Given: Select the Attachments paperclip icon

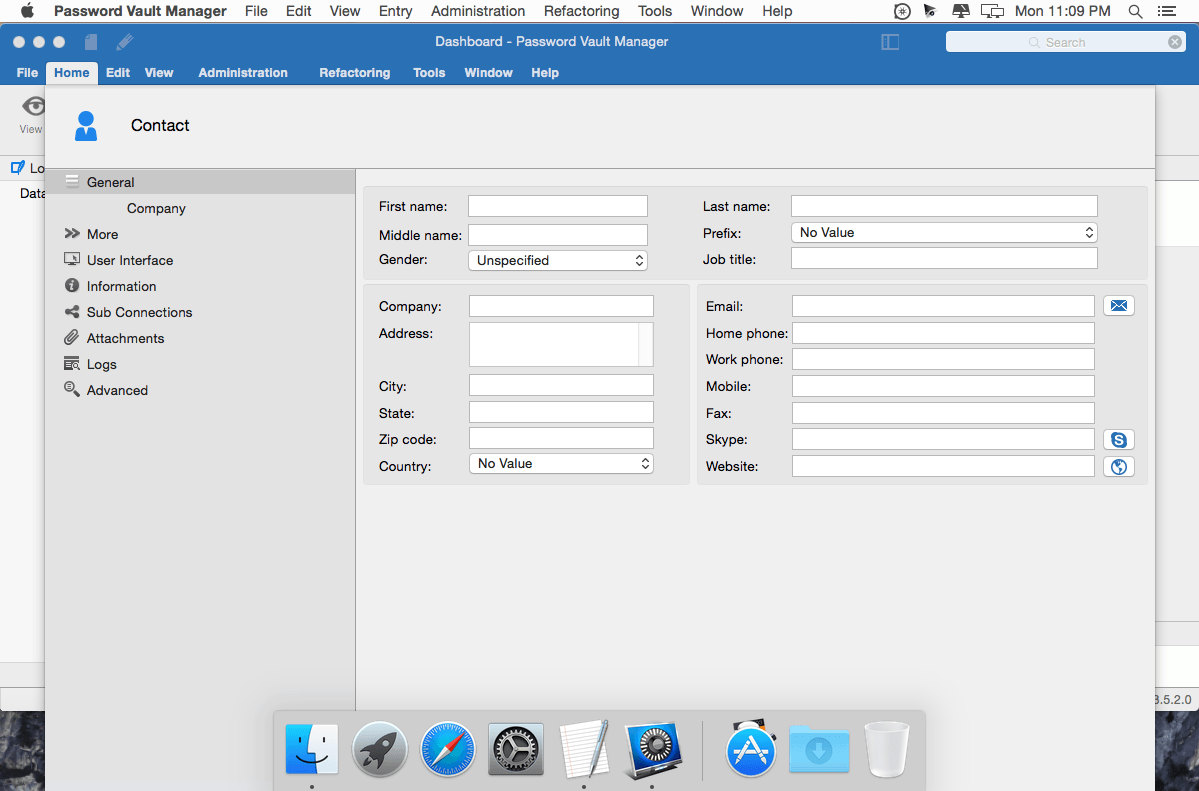Looking at the screenshot, I should (x=71, y=338).
